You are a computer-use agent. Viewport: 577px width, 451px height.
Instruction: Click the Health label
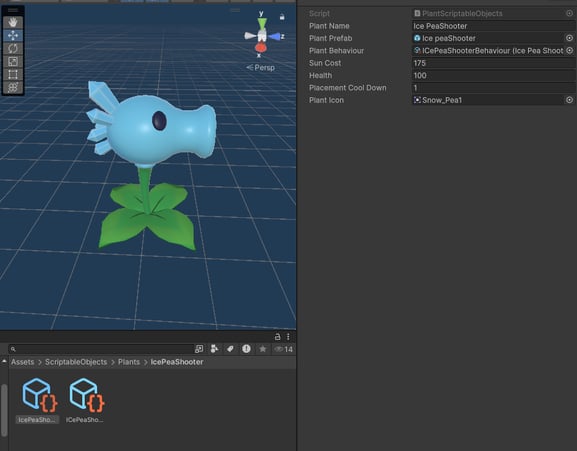click(x=321, y=75)
